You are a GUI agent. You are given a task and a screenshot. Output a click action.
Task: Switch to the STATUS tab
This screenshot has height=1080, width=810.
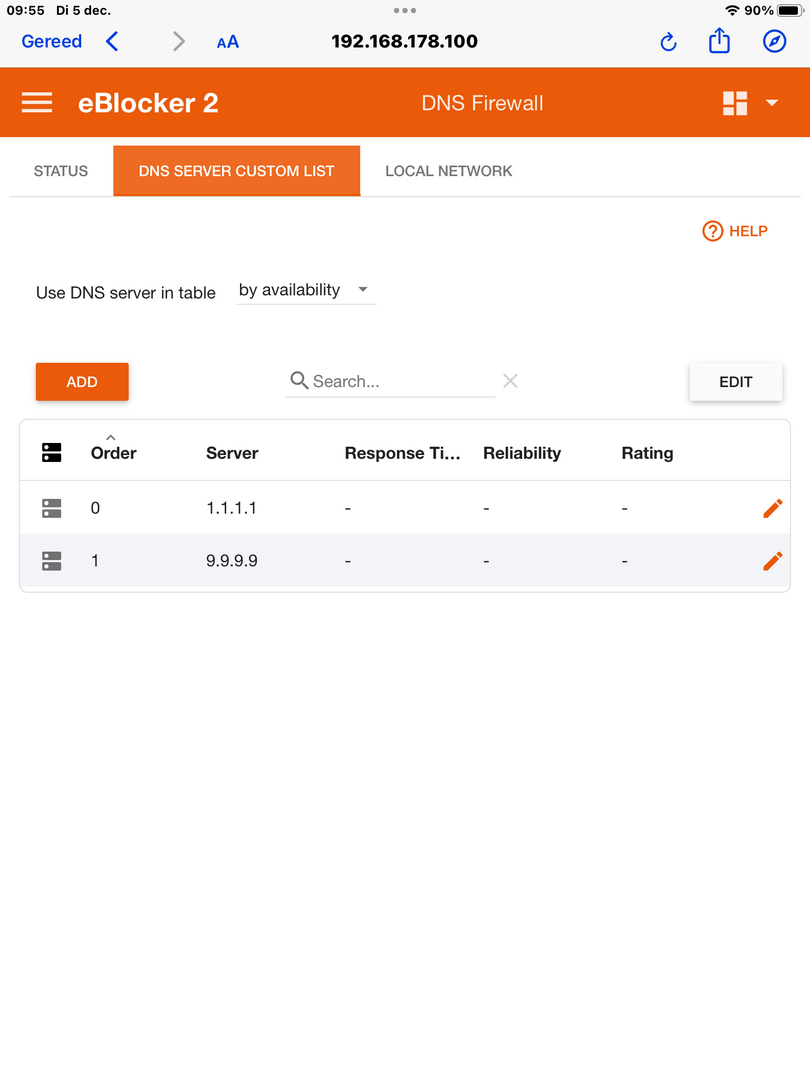[x=61, y=171]
